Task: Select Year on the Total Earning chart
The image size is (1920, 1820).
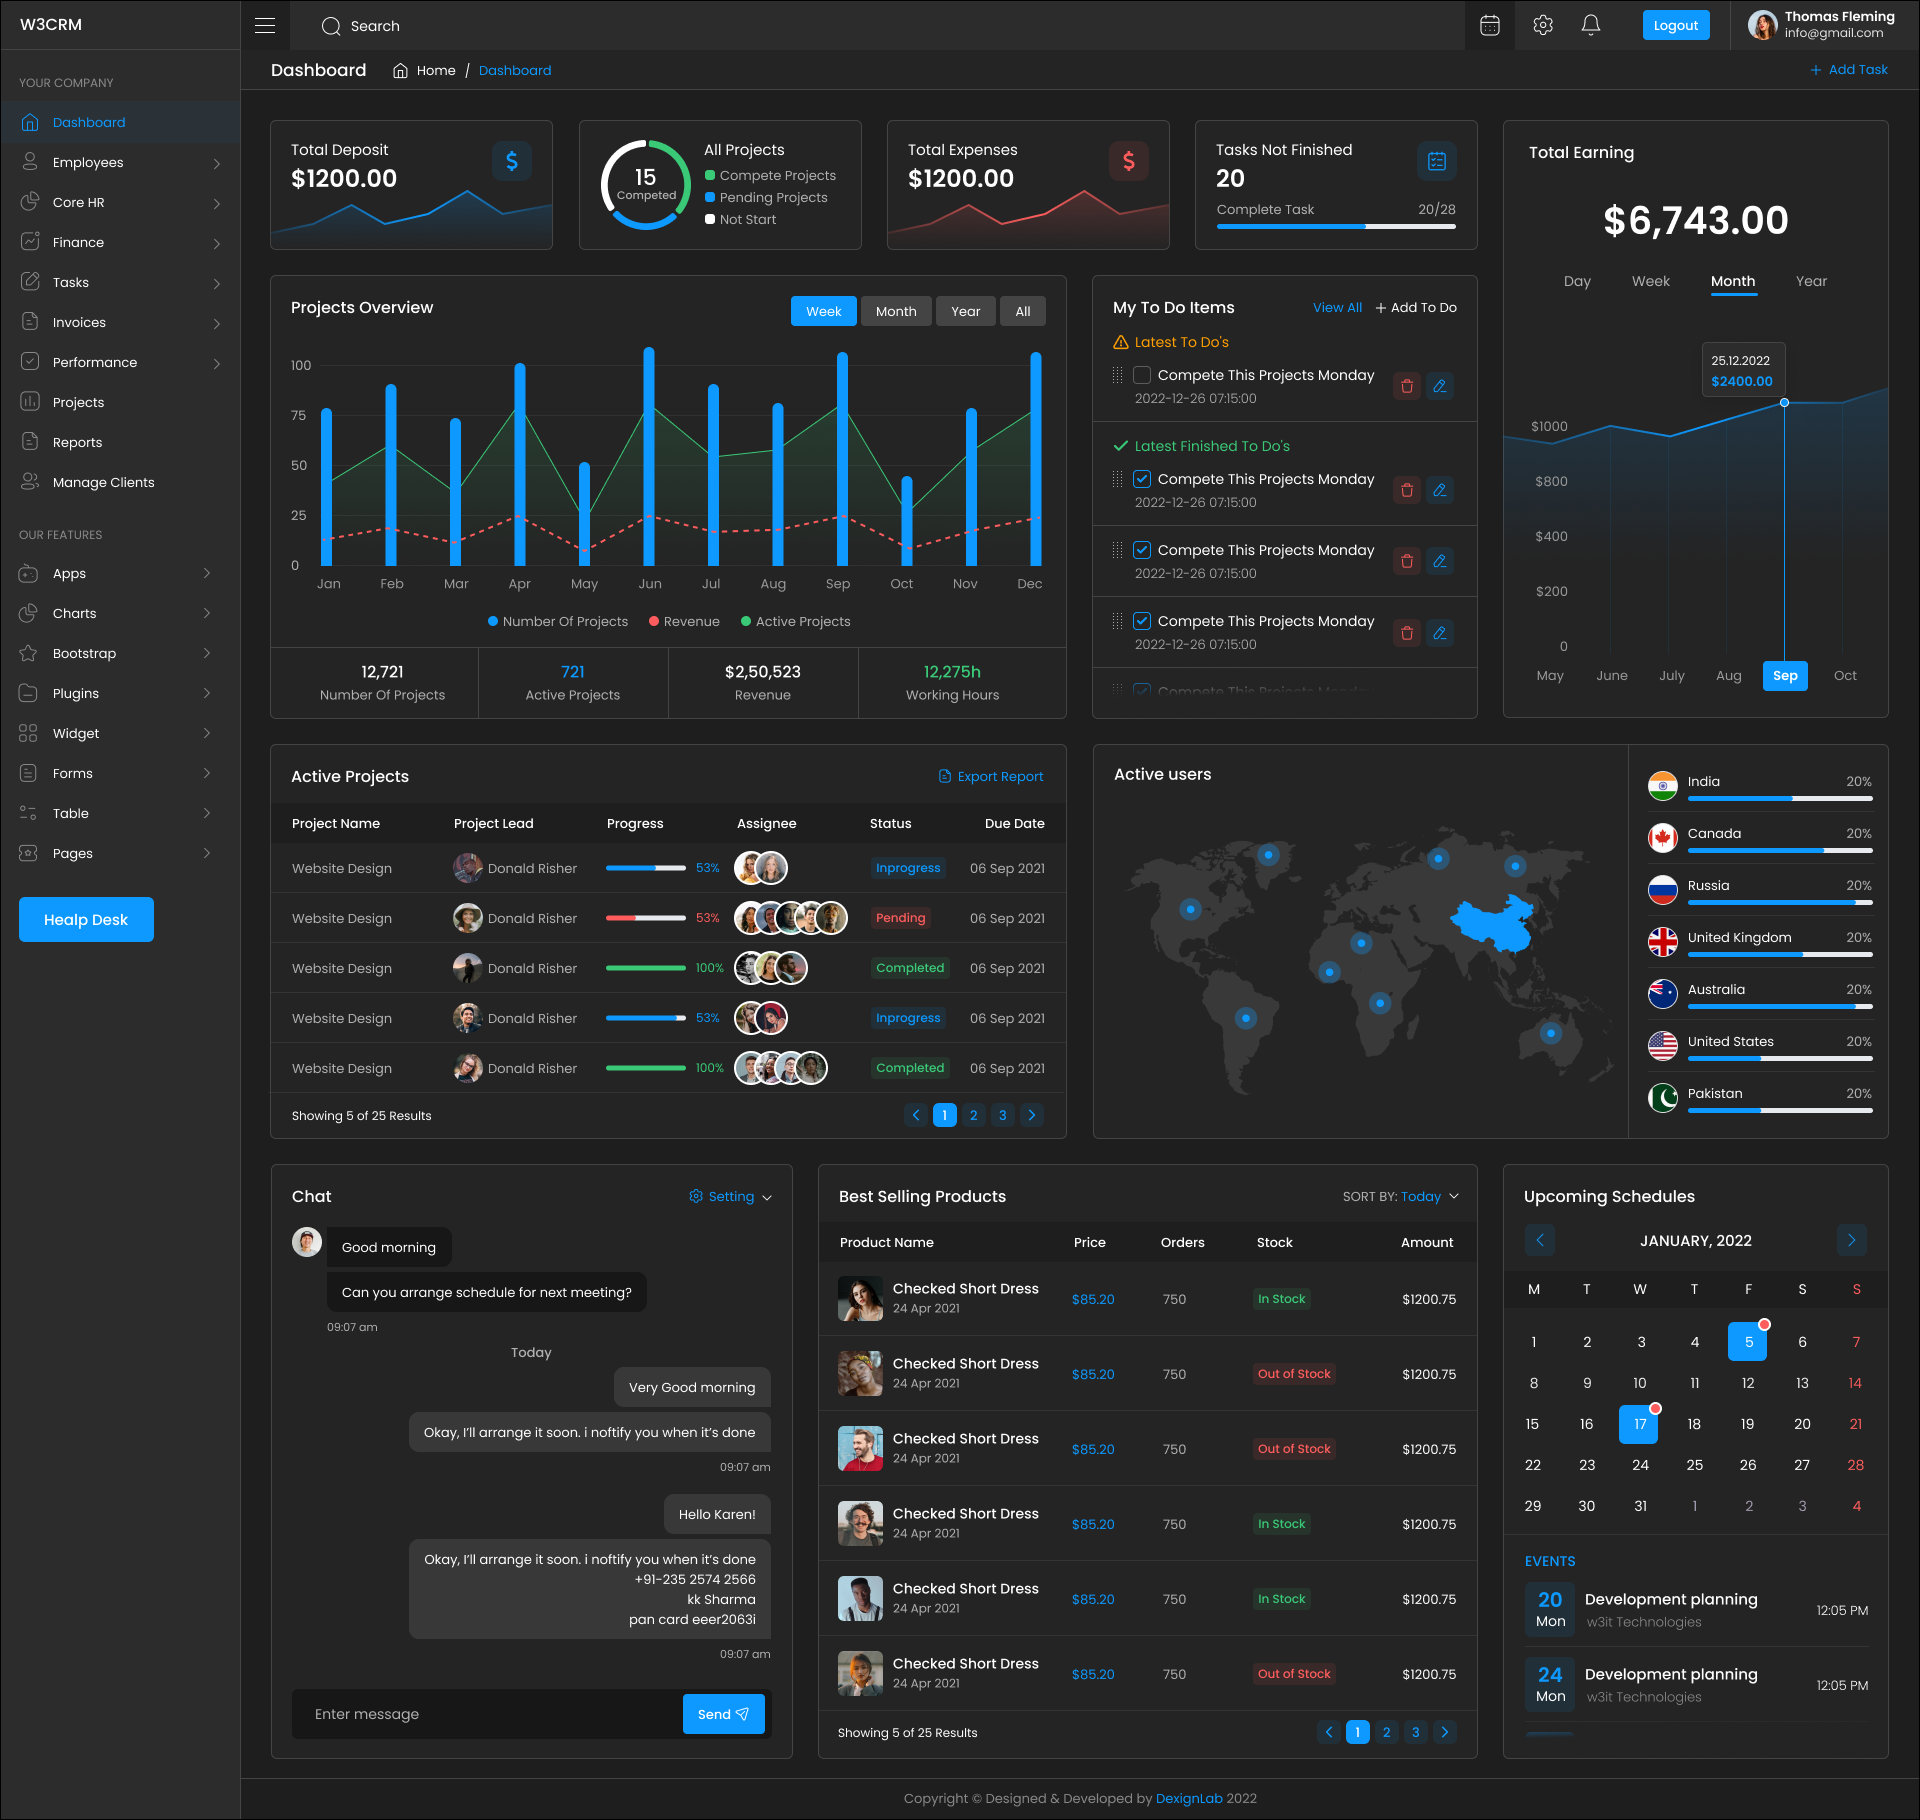Action: point(1811,281)
